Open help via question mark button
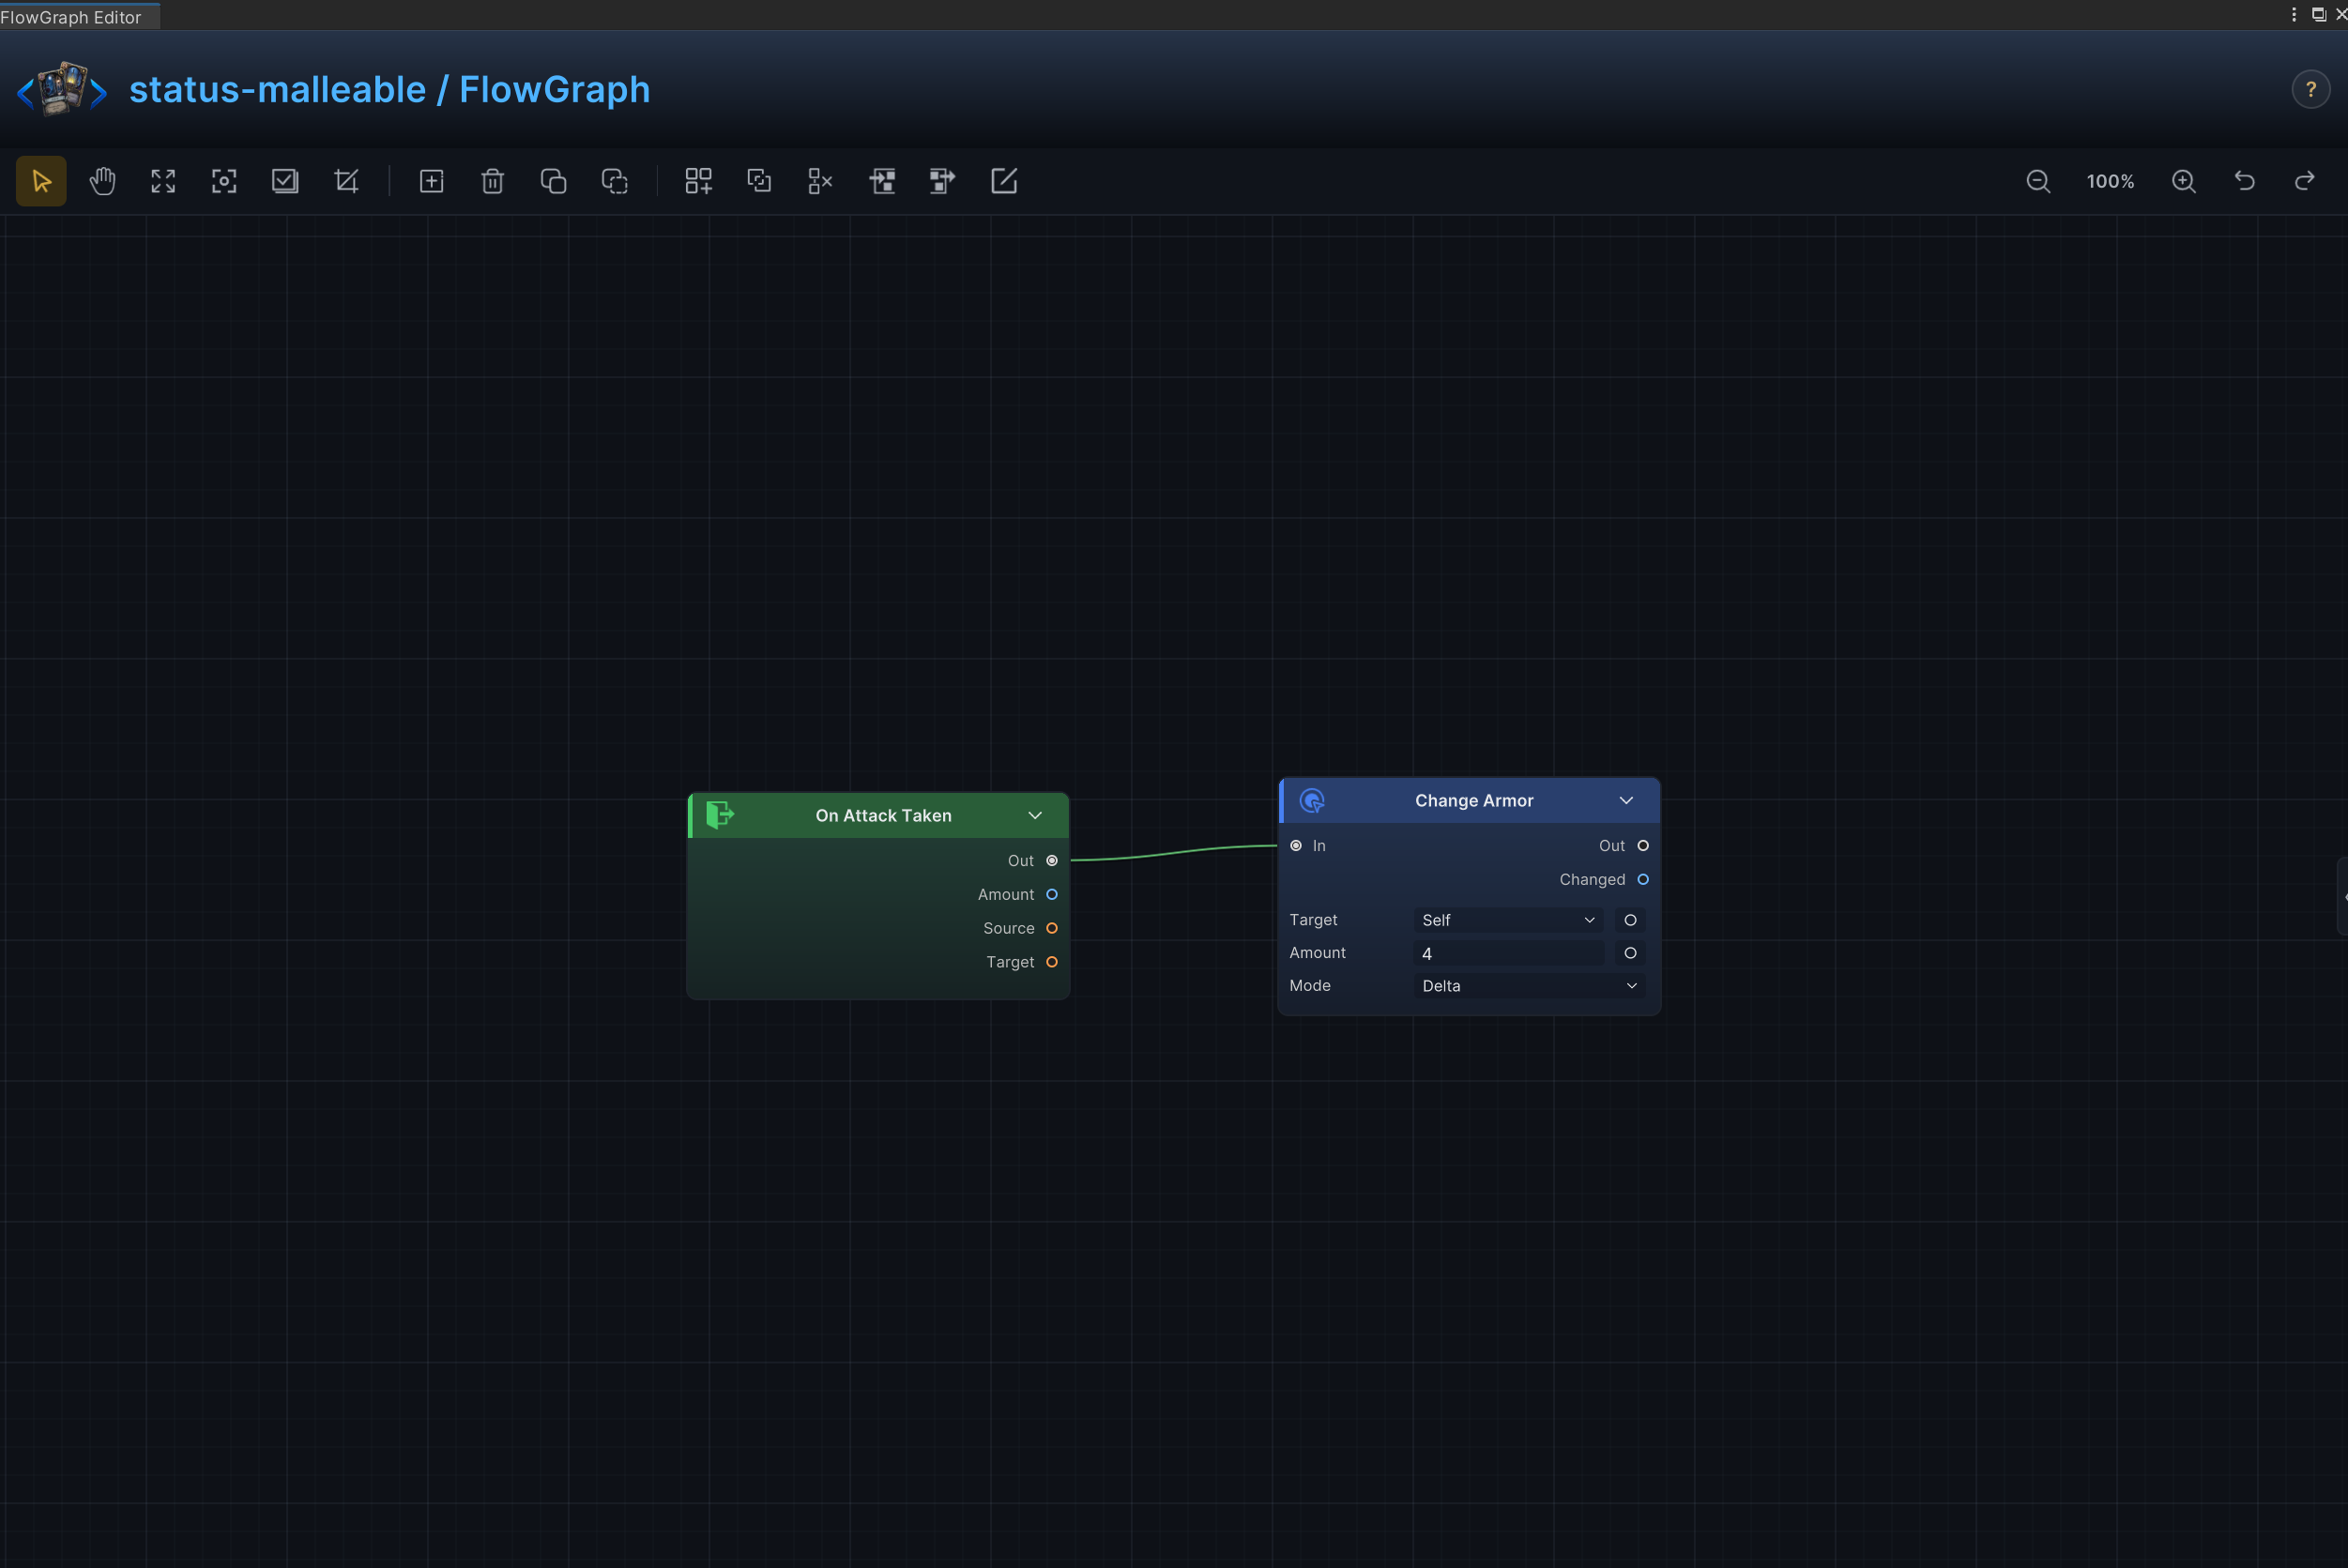The width and height of the screenshot is (2348, 1568). [x=2310, y=89]
